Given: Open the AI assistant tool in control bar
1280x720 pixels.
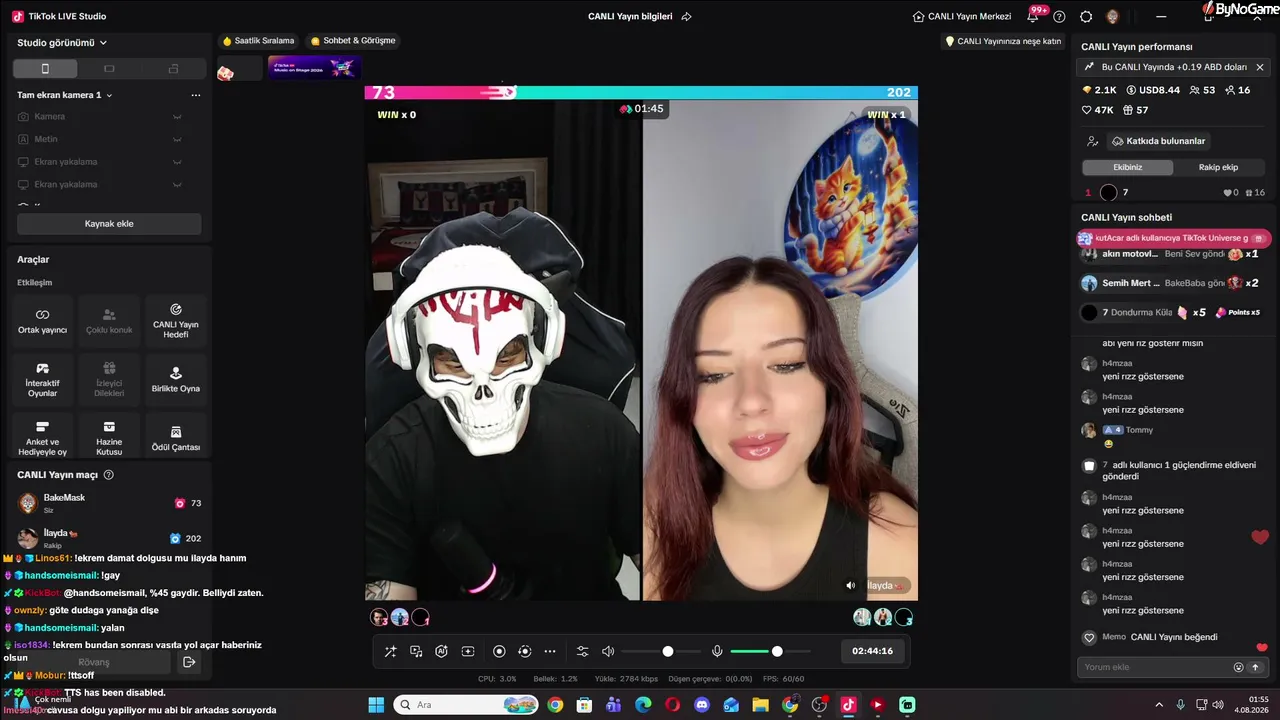Looking at the screenshot, I should [442, 651].
